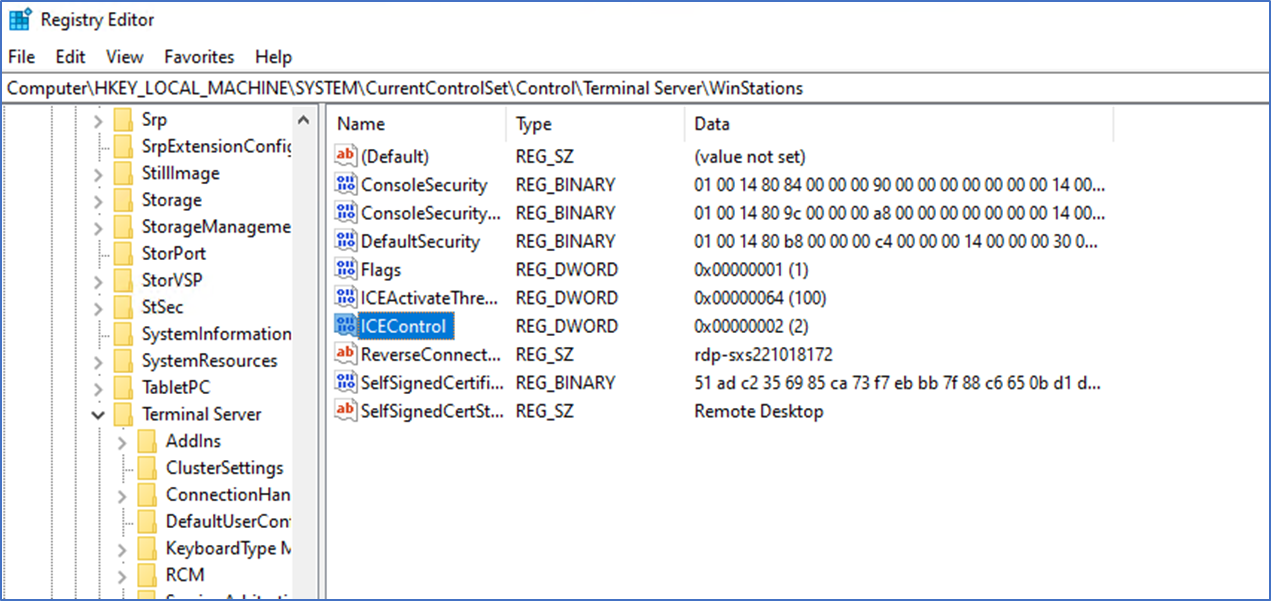1271x601 pixels.
Task: Expand the Srp key
Action: 98,120
